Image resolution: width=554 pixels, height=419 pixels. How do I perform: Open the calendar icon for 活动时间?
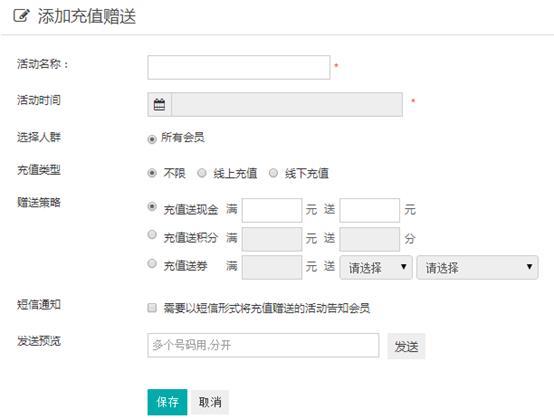[x=159, y=105]
